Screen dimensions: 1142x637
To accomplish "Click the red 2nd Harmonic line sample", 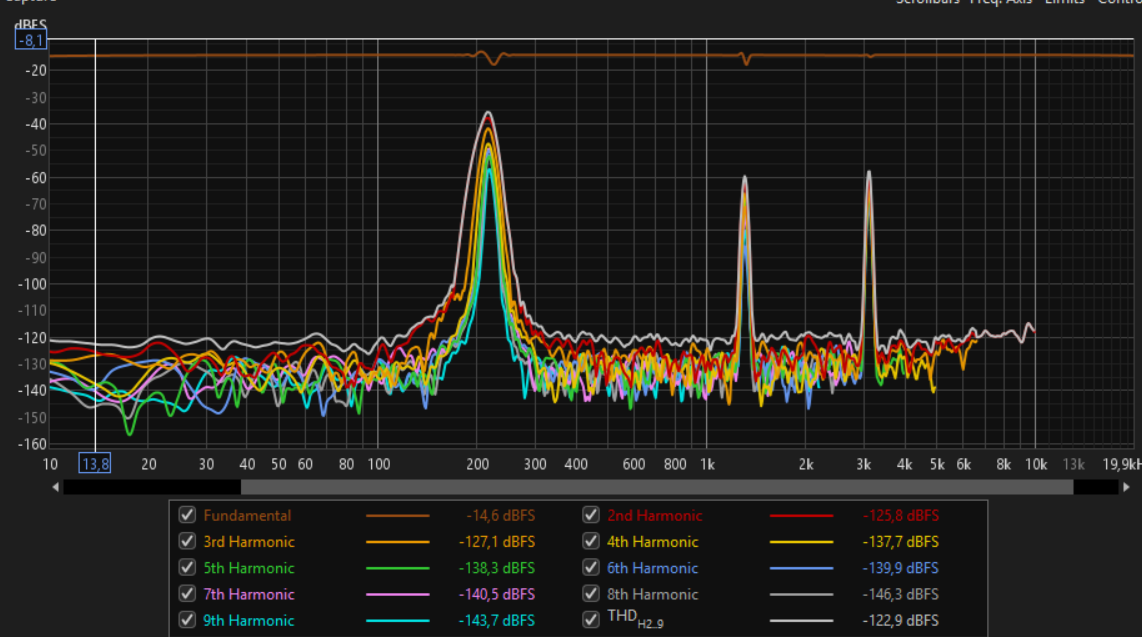I will (801, 516).
